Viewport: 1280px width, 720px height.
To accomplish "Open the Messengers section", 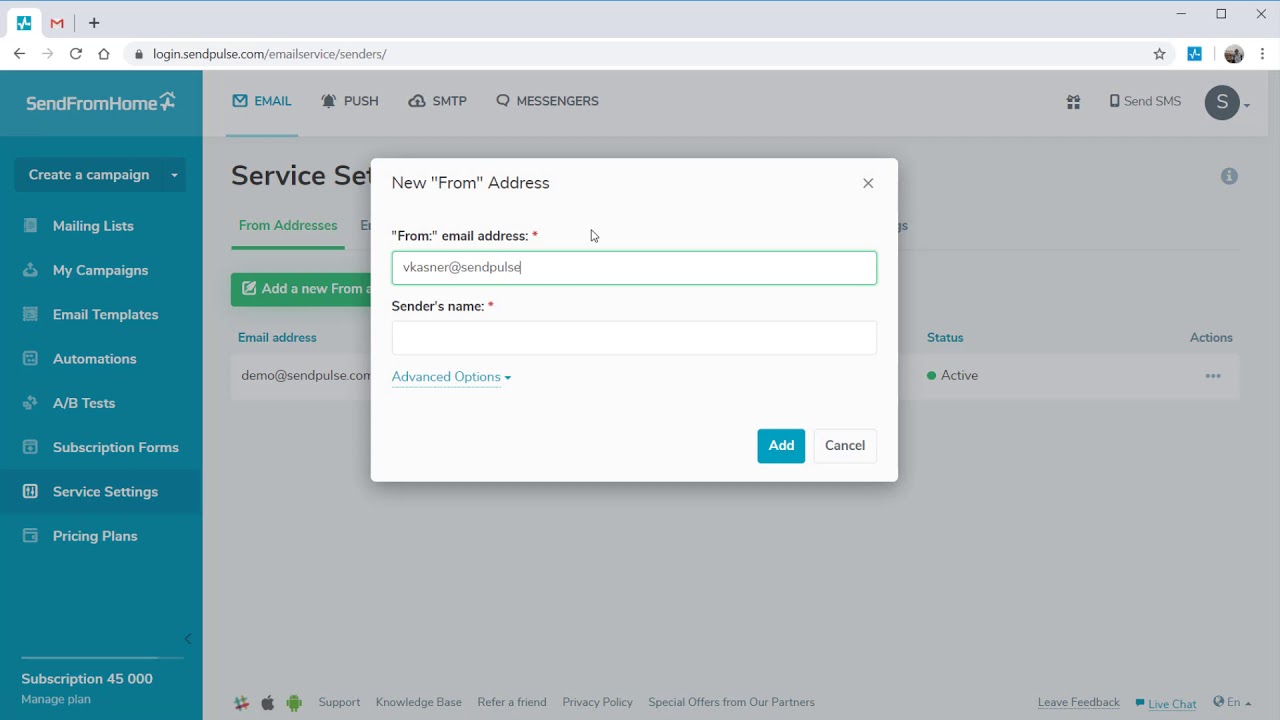I will click(x=547, y=101).
